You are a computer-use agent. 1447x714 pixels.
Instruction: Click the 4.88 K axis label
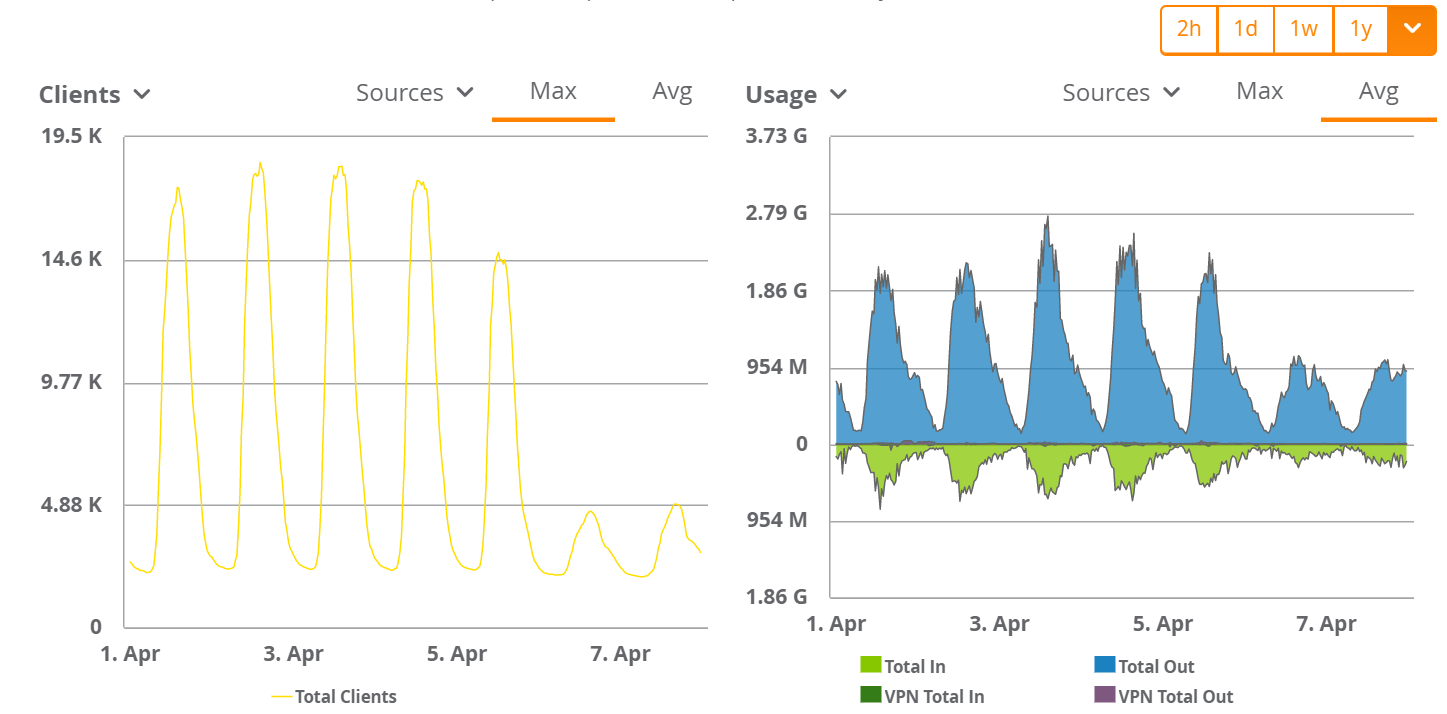[x=72, y=505]
